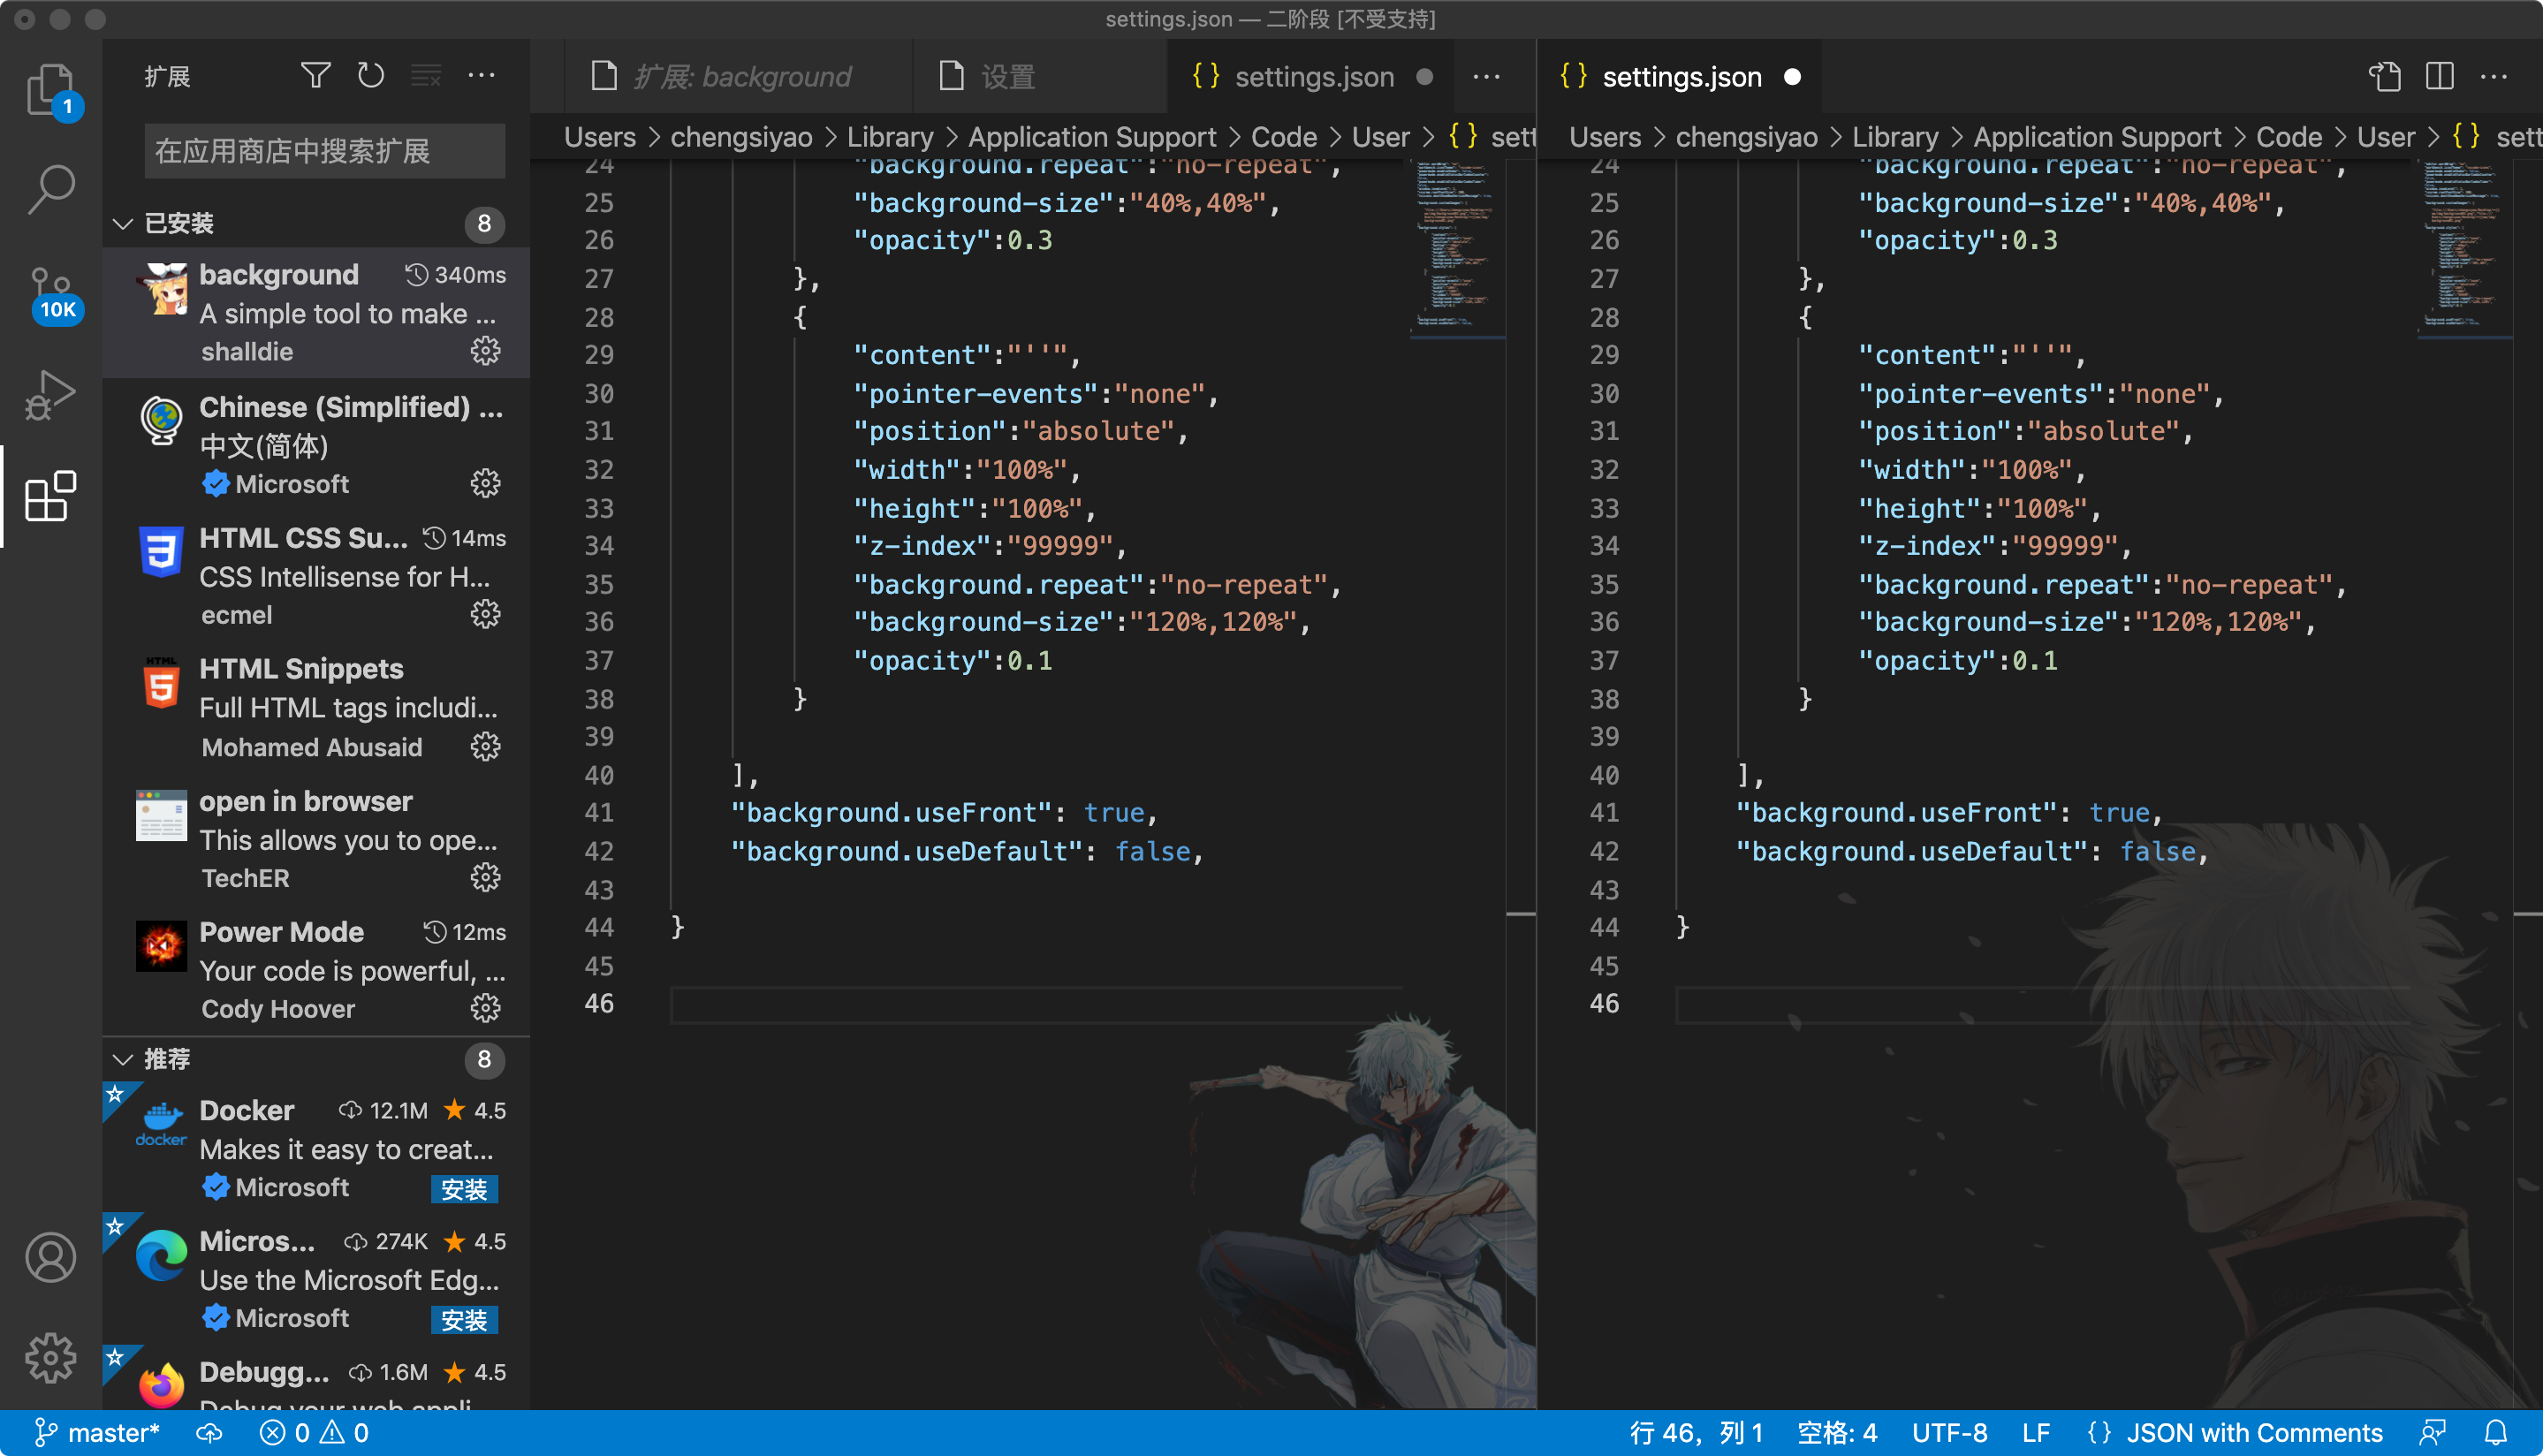Install the Docker extension
This screenshot has height=1456, width=2543.
(464, 1189)
